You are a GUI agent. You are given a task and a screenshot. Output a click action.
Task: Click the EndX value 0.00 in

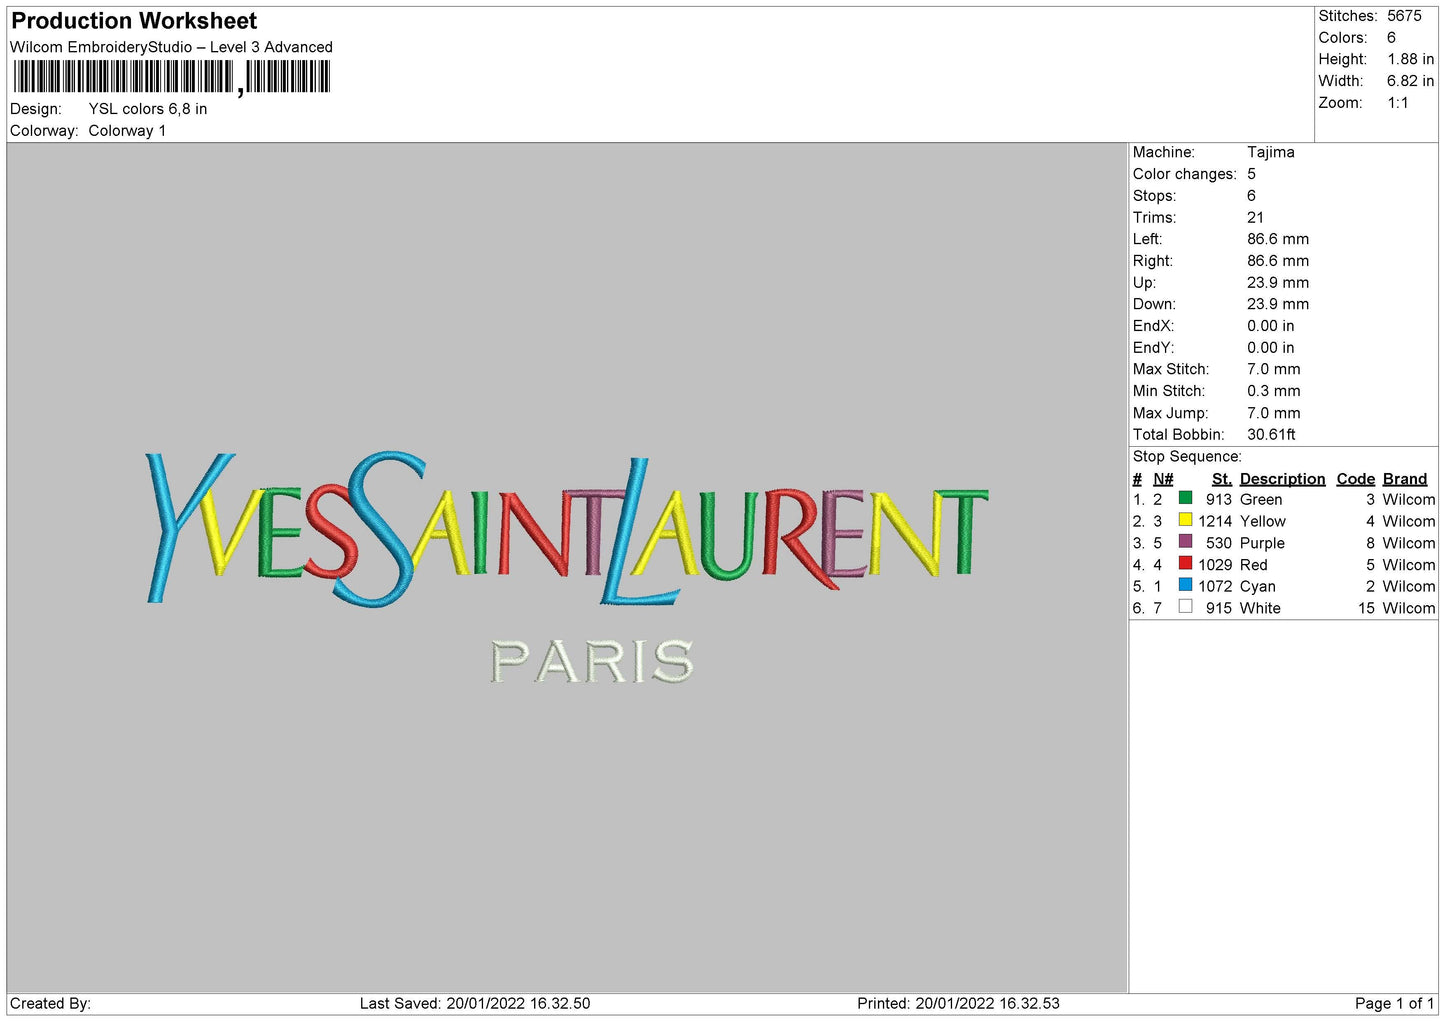pyautogui.click(x=1271, y=326)
